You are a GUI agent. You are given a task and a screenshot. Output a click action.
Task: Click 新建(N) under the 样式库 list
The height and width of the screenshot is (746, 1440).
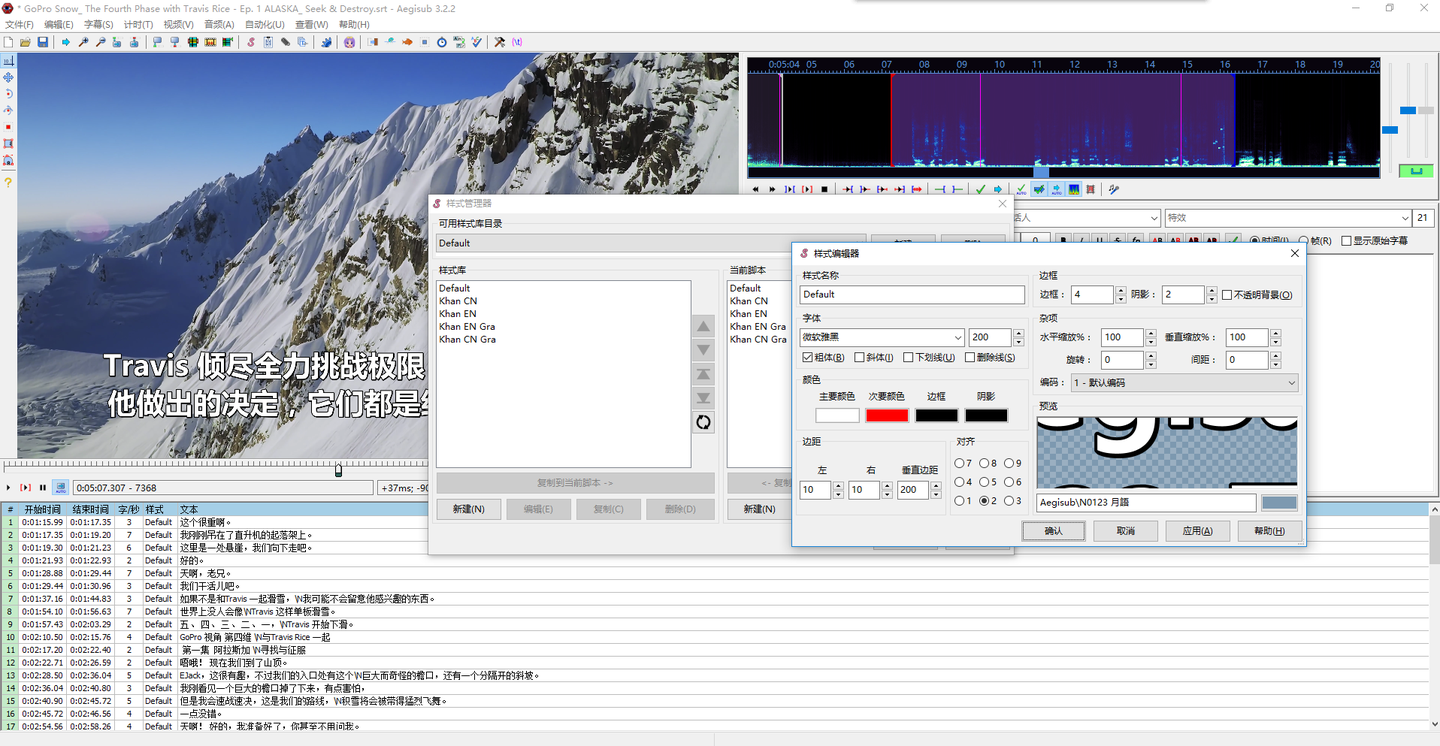[x=468, y=509]
